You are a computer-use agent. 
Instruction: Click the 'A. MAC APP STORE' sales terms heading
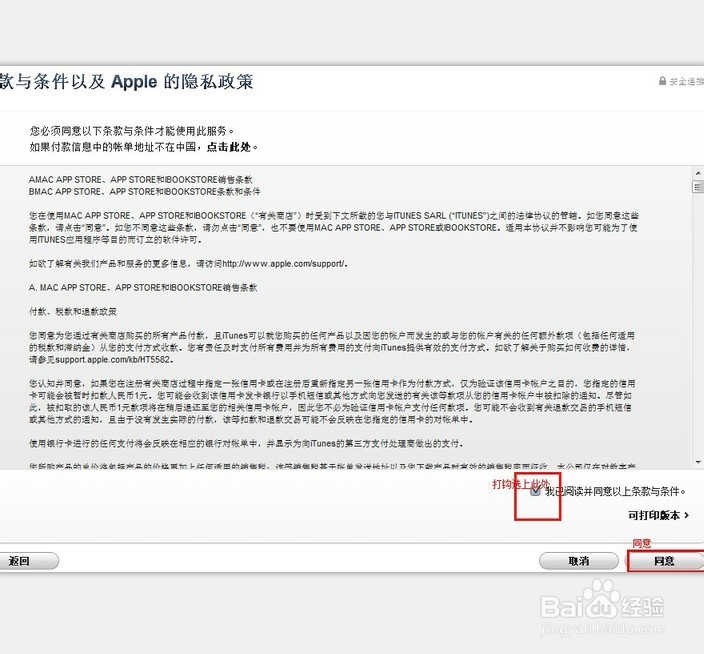pos(143,288)
